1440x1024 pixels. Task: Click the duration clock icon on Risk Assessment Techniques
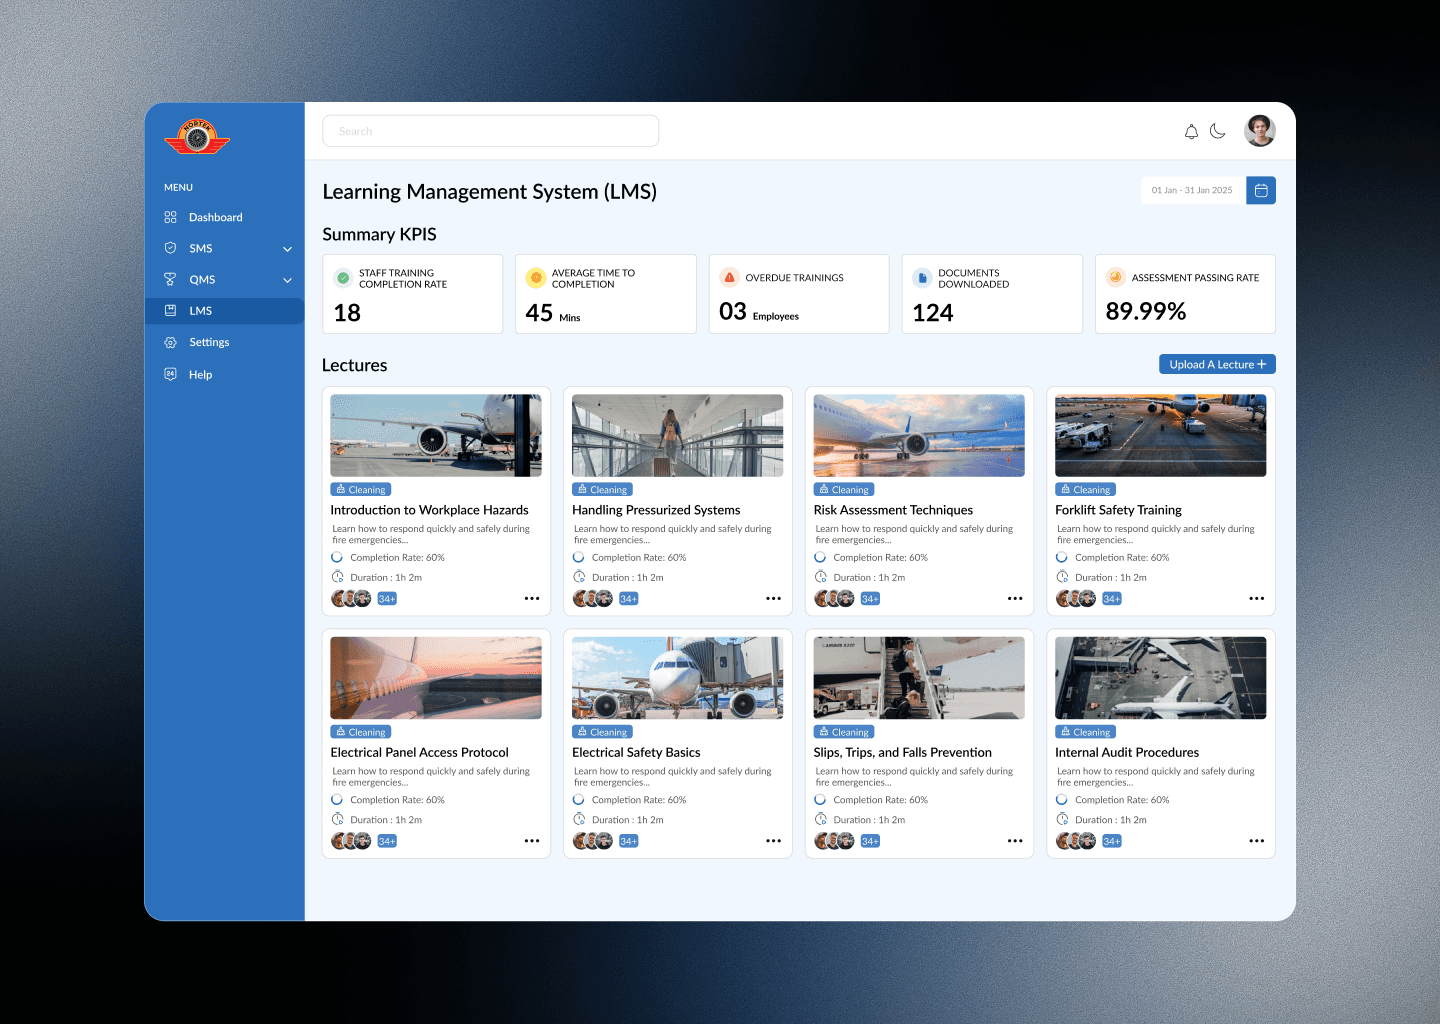pos(820,577)
